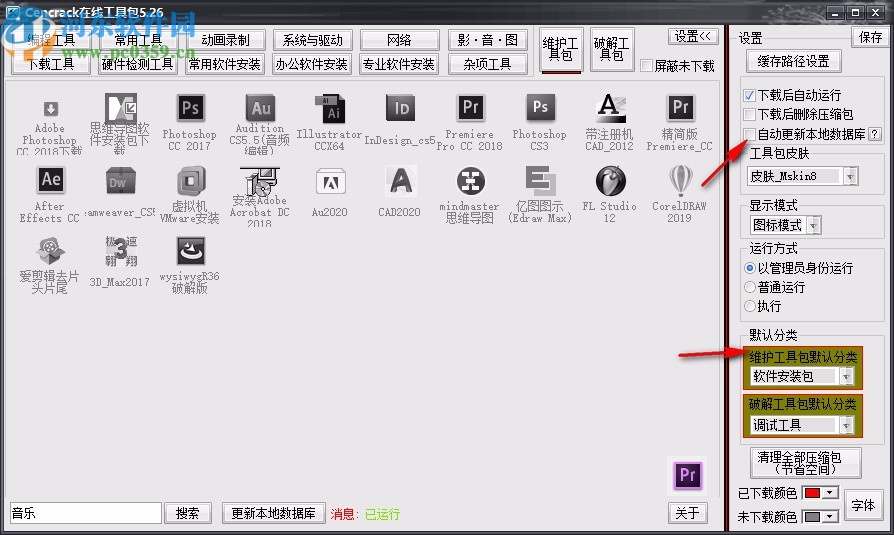
Task: Open CAD_2012 keygen icon
Action: [609, 108]
